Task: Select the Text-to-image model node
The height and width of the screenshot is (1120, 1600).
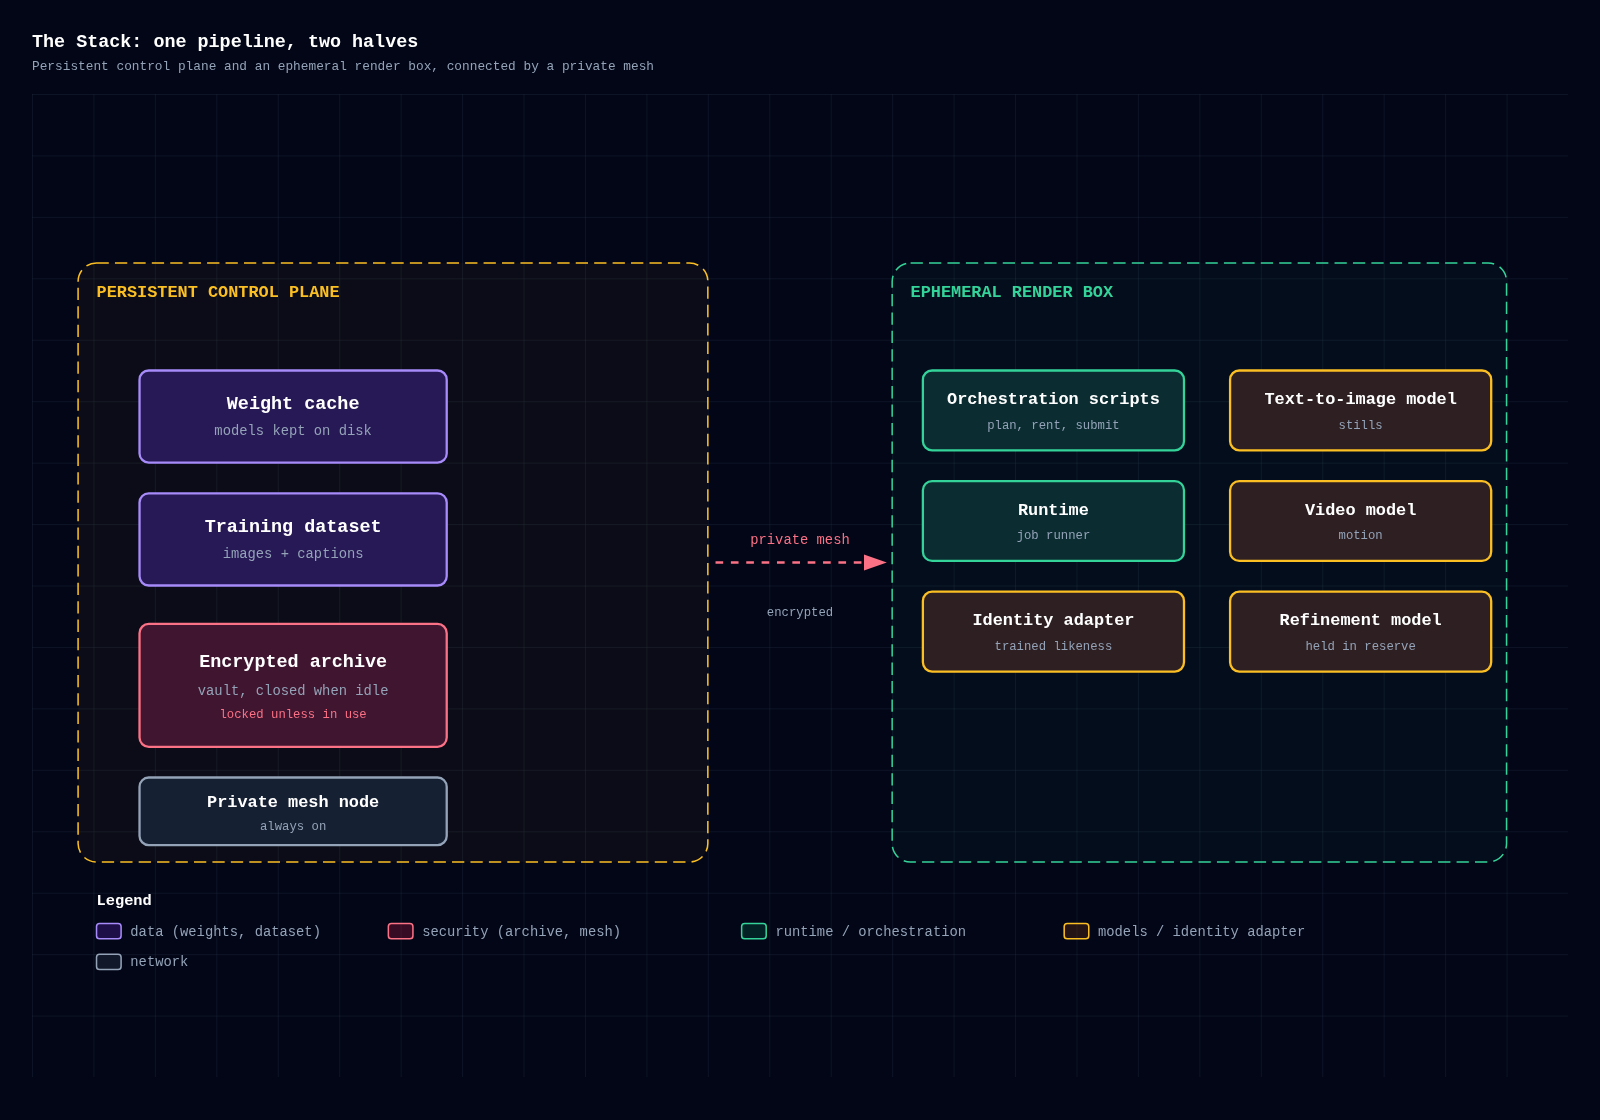Action: [x=1360, y=410]
